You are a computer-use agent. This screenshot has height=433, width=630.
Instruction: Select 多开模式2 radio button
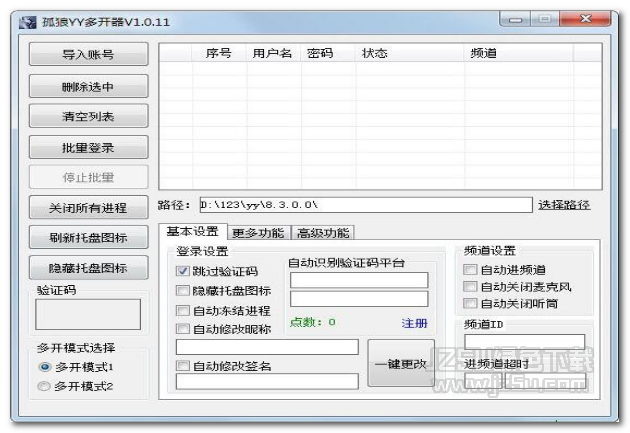43,386
